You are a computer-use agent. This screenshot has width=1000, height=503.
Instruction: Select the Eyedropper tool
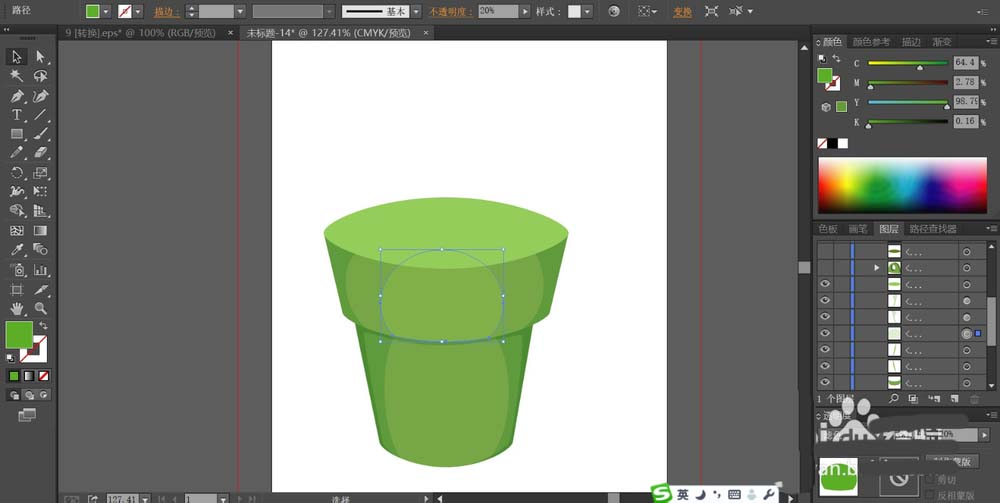(17, 250)
